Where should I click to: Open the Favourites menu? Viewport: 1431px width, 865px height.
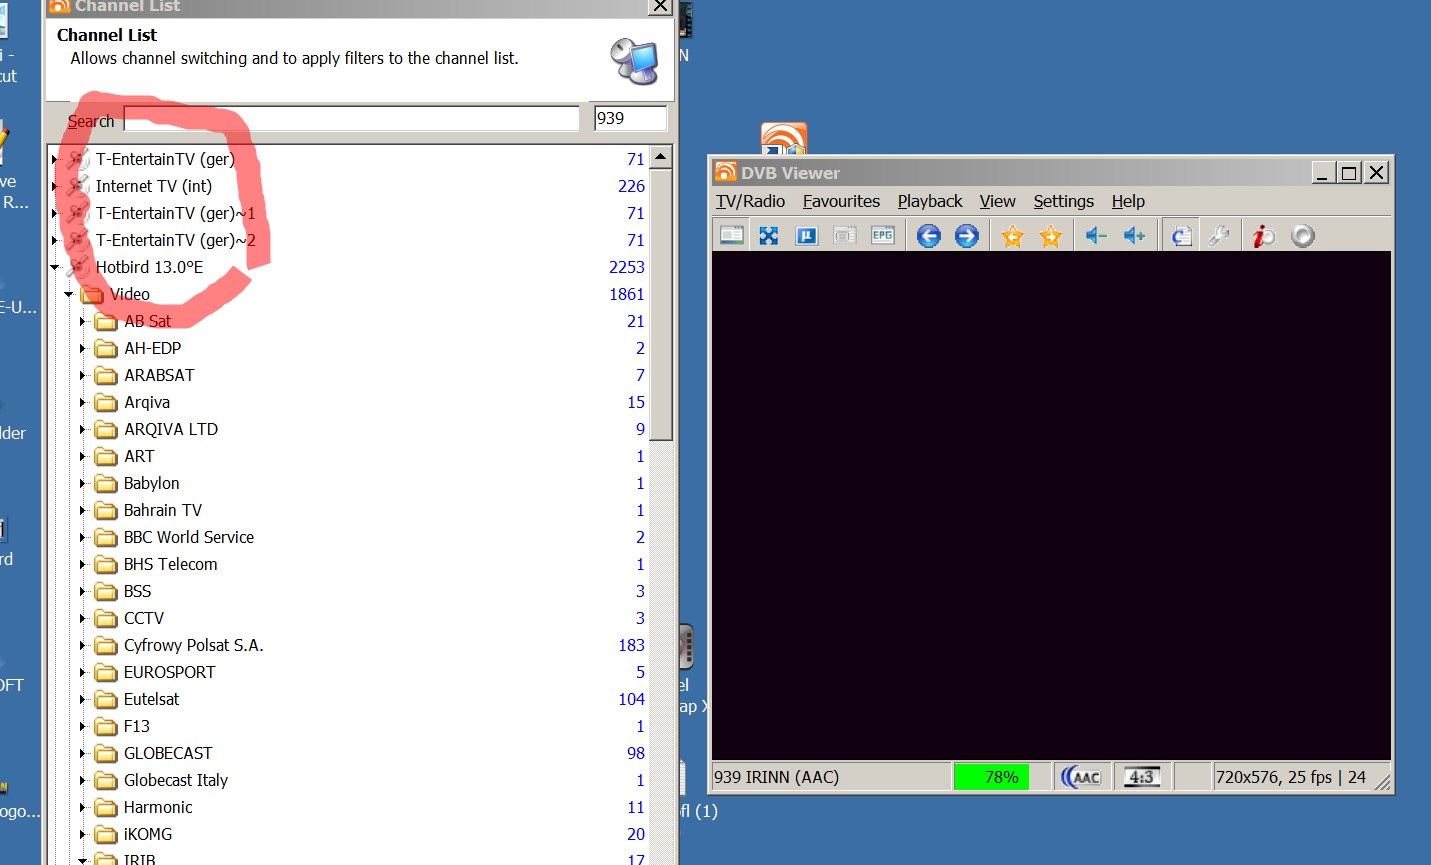coord(841,201)
